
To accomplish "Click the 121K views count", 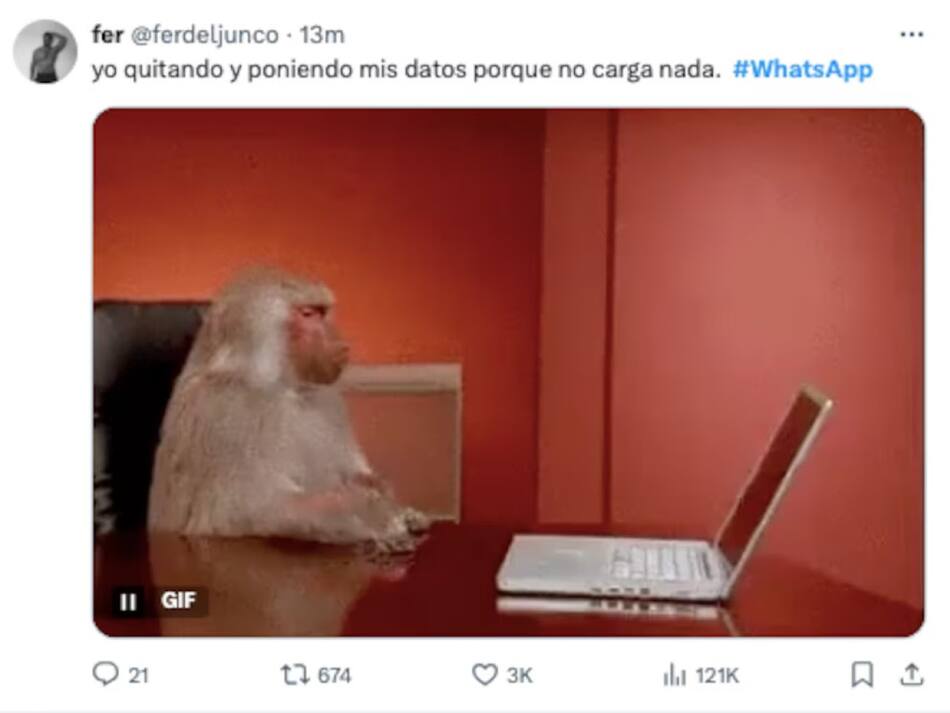I will (x=717, y=675).
